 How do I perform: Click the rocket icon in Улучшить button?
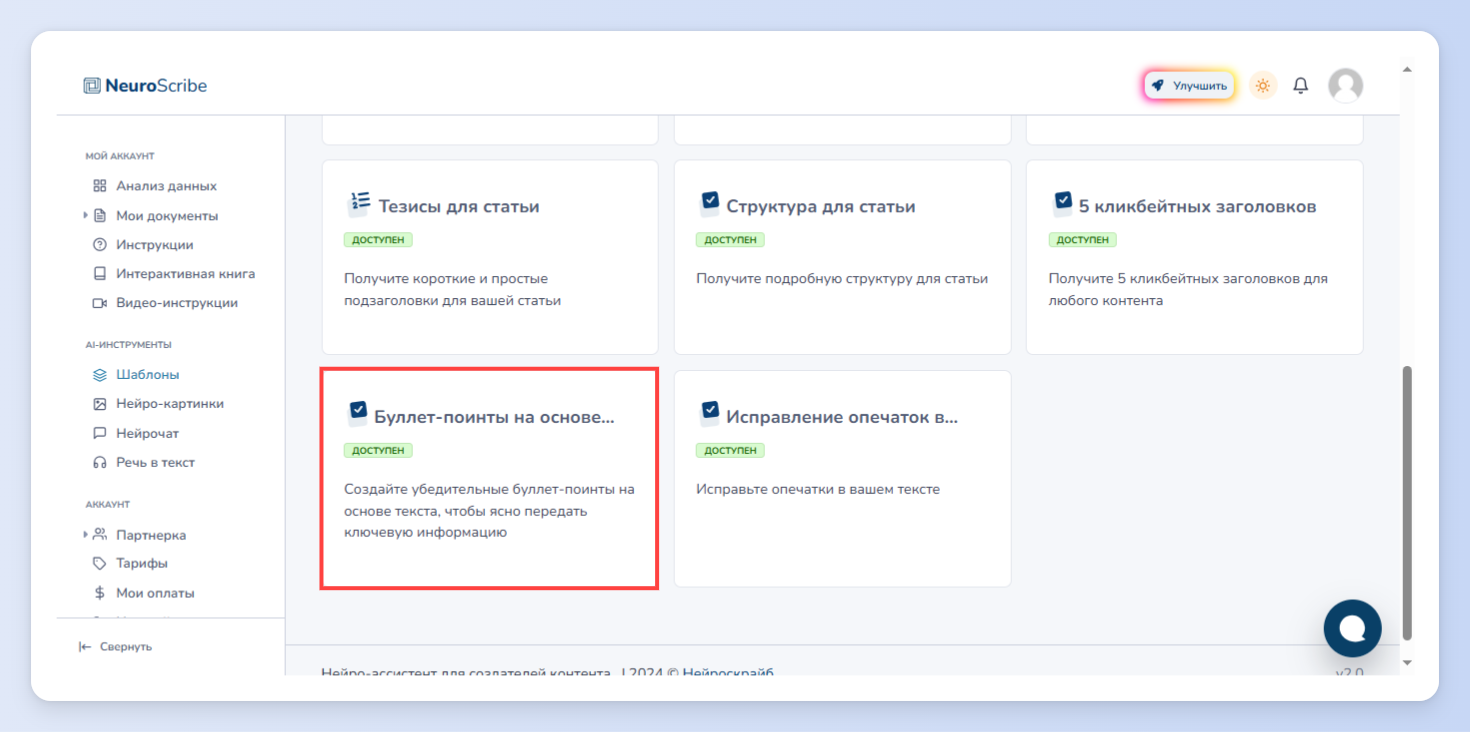click(x=1158, y=86)
